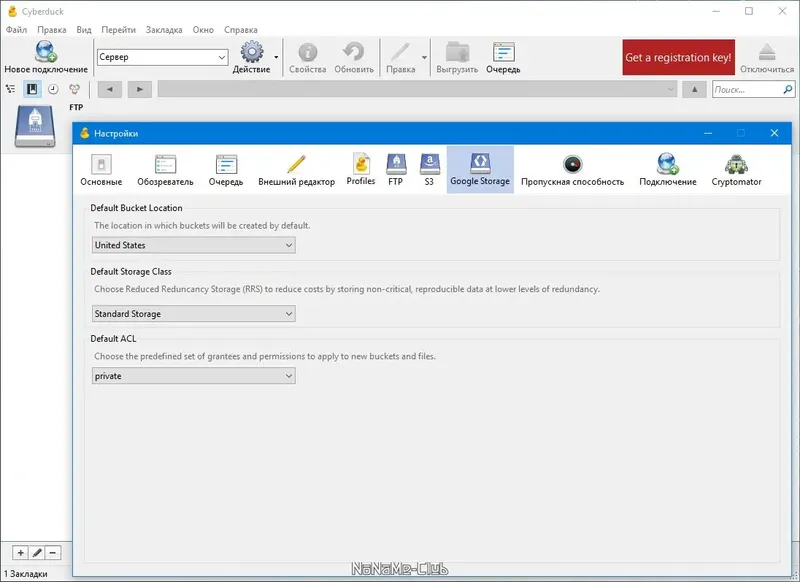Open the Основные preferences tab
Screen dimensions: 800x582
(x=101, y=170)
